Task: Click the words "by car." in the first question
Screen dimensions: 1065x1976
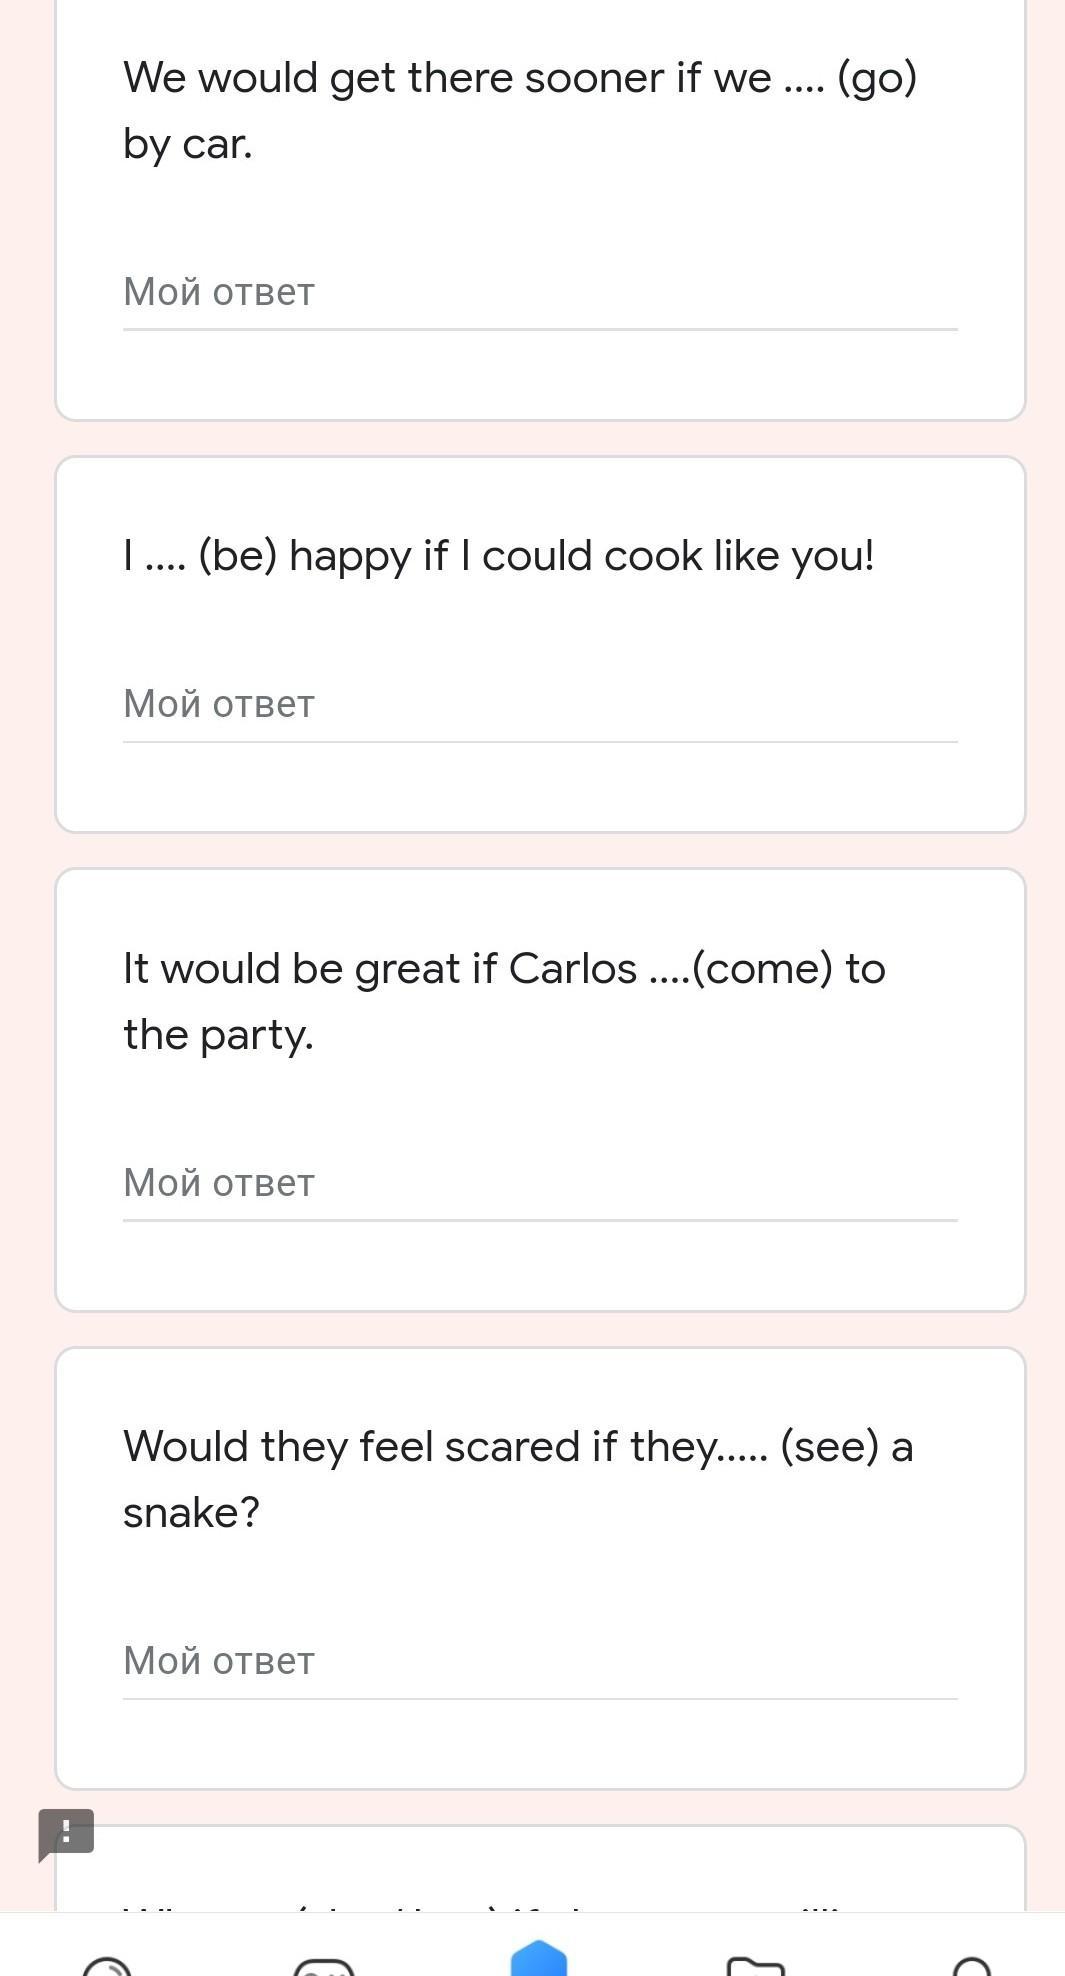Action: pos(188,144)
